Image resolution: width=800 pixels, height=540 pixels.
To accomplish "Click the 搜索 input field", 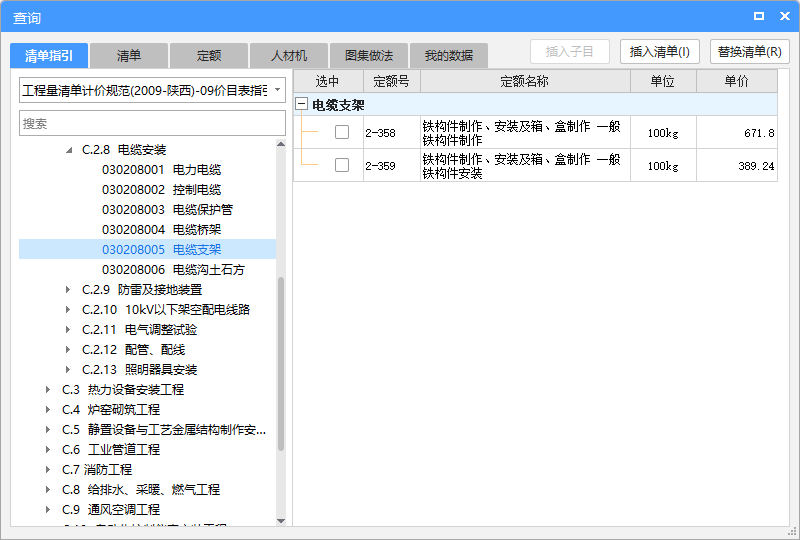I will coord(152,123).
